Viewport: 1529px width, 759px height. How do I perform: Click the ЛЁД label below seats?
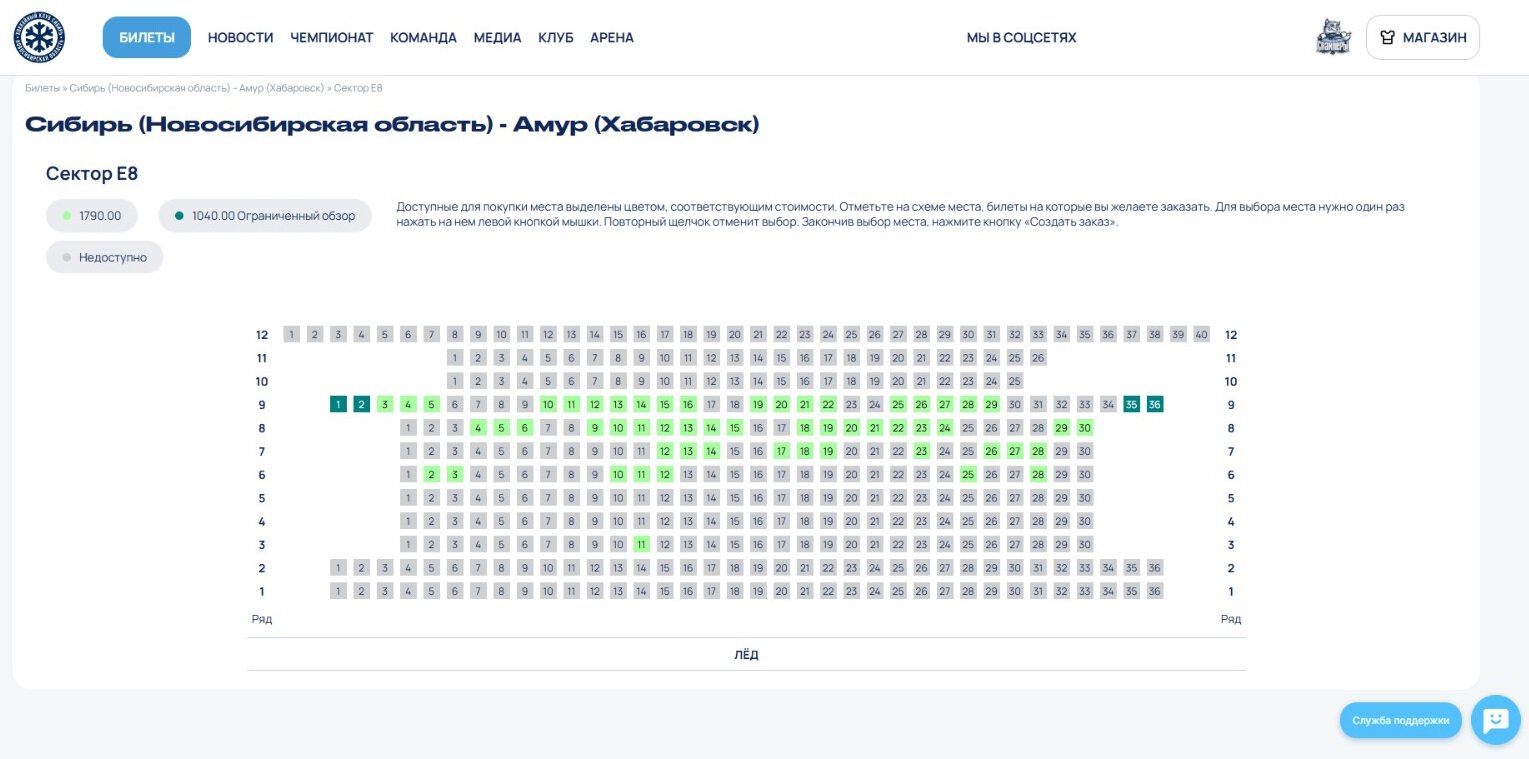tap(747, 656)
